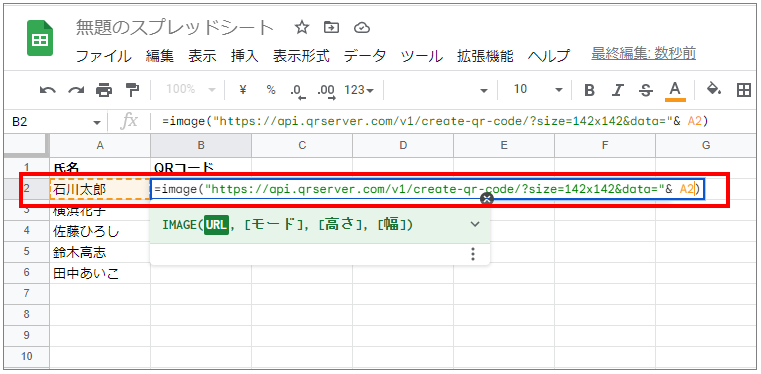Check the cloud save status icon
This screenshot has height=374, width=761.
(x=362, y=28)
